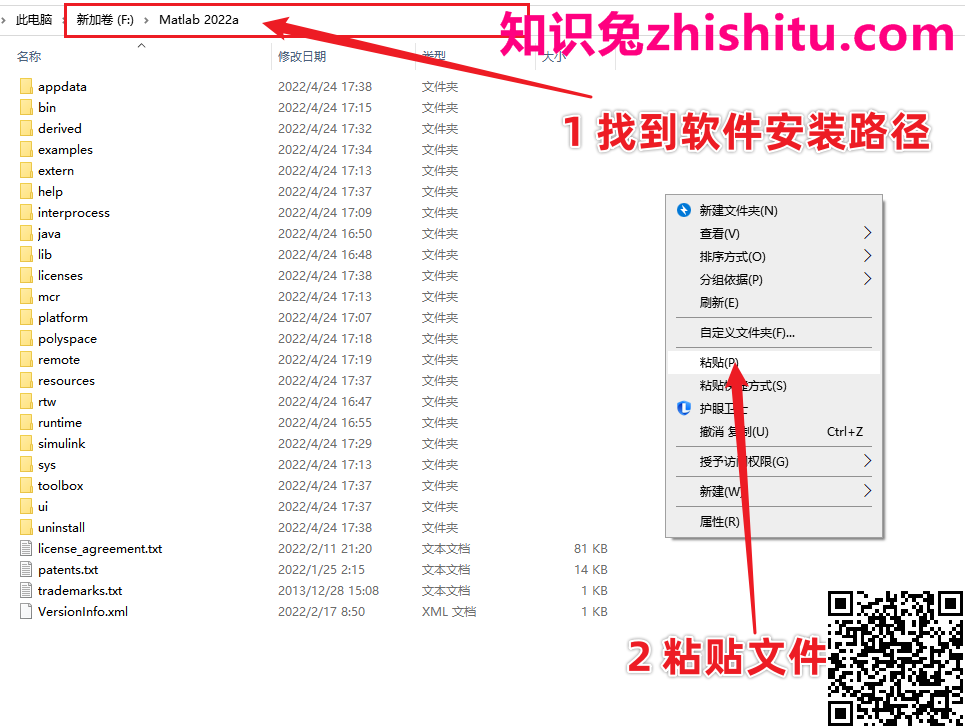Click the patents.txt file icon

[26, 569]
